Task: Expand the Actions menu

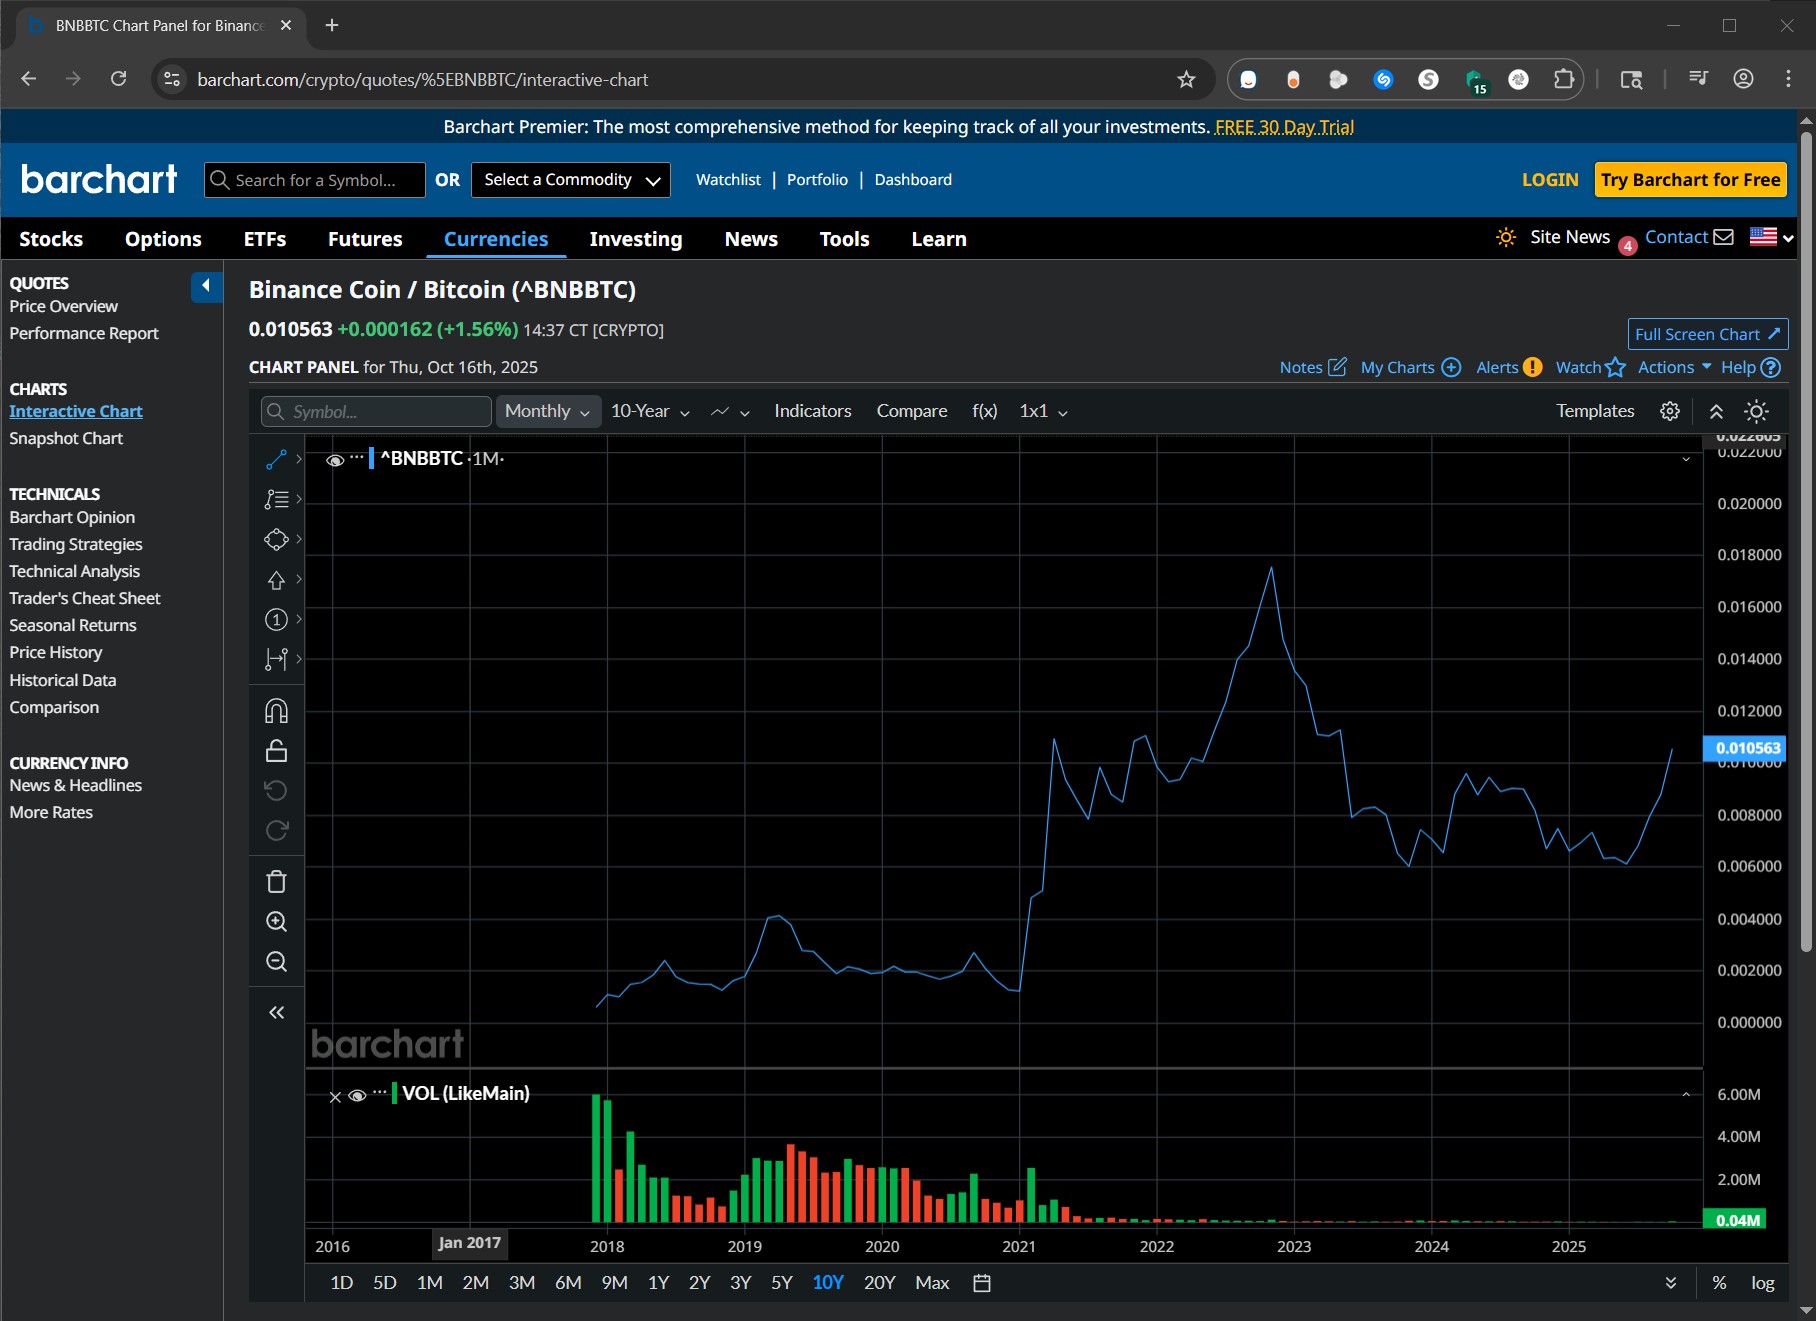Action: coord(1675,367)
